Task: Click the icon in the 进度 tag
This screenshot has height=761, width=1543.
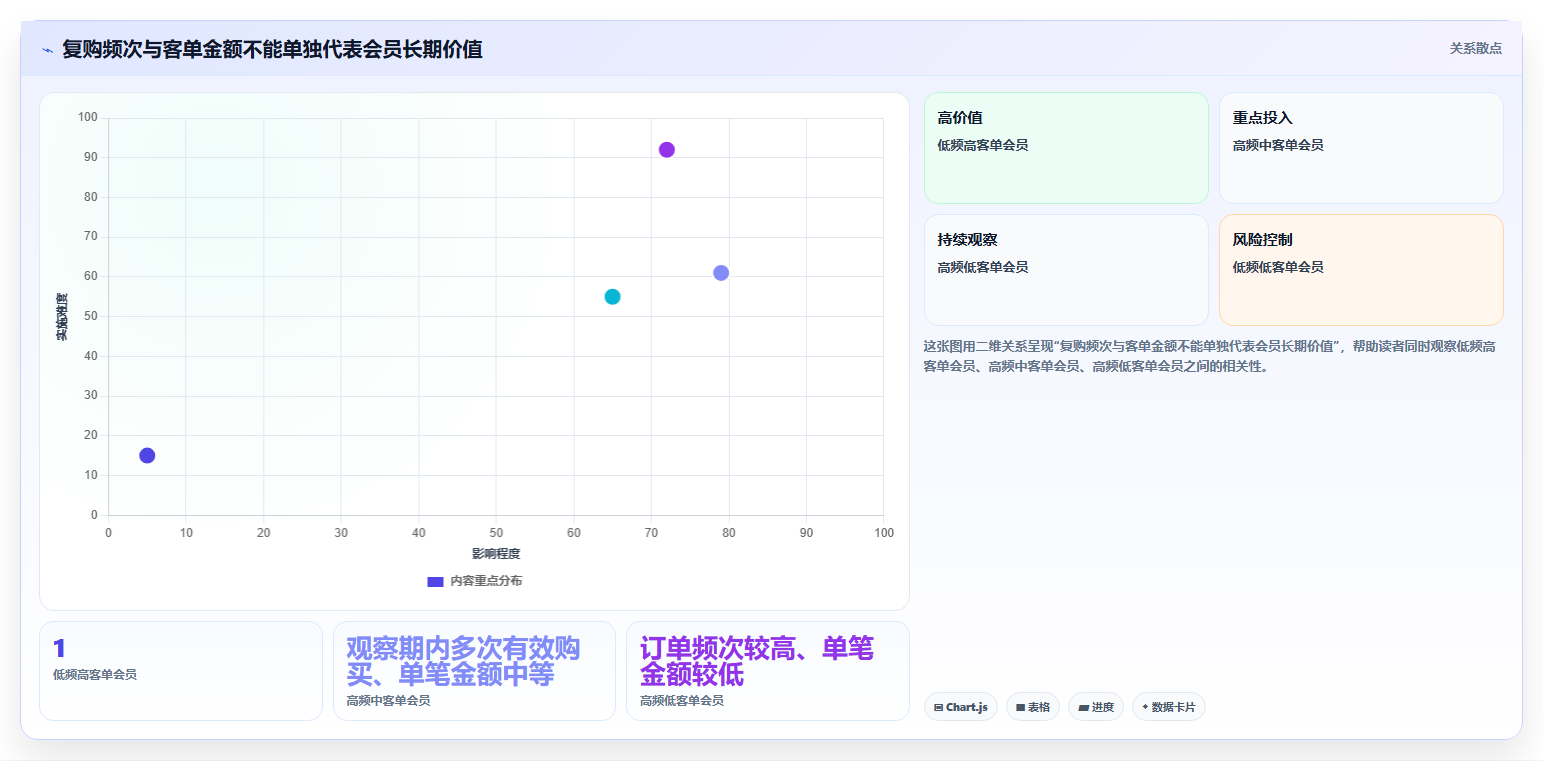Action: [1083, 707]
